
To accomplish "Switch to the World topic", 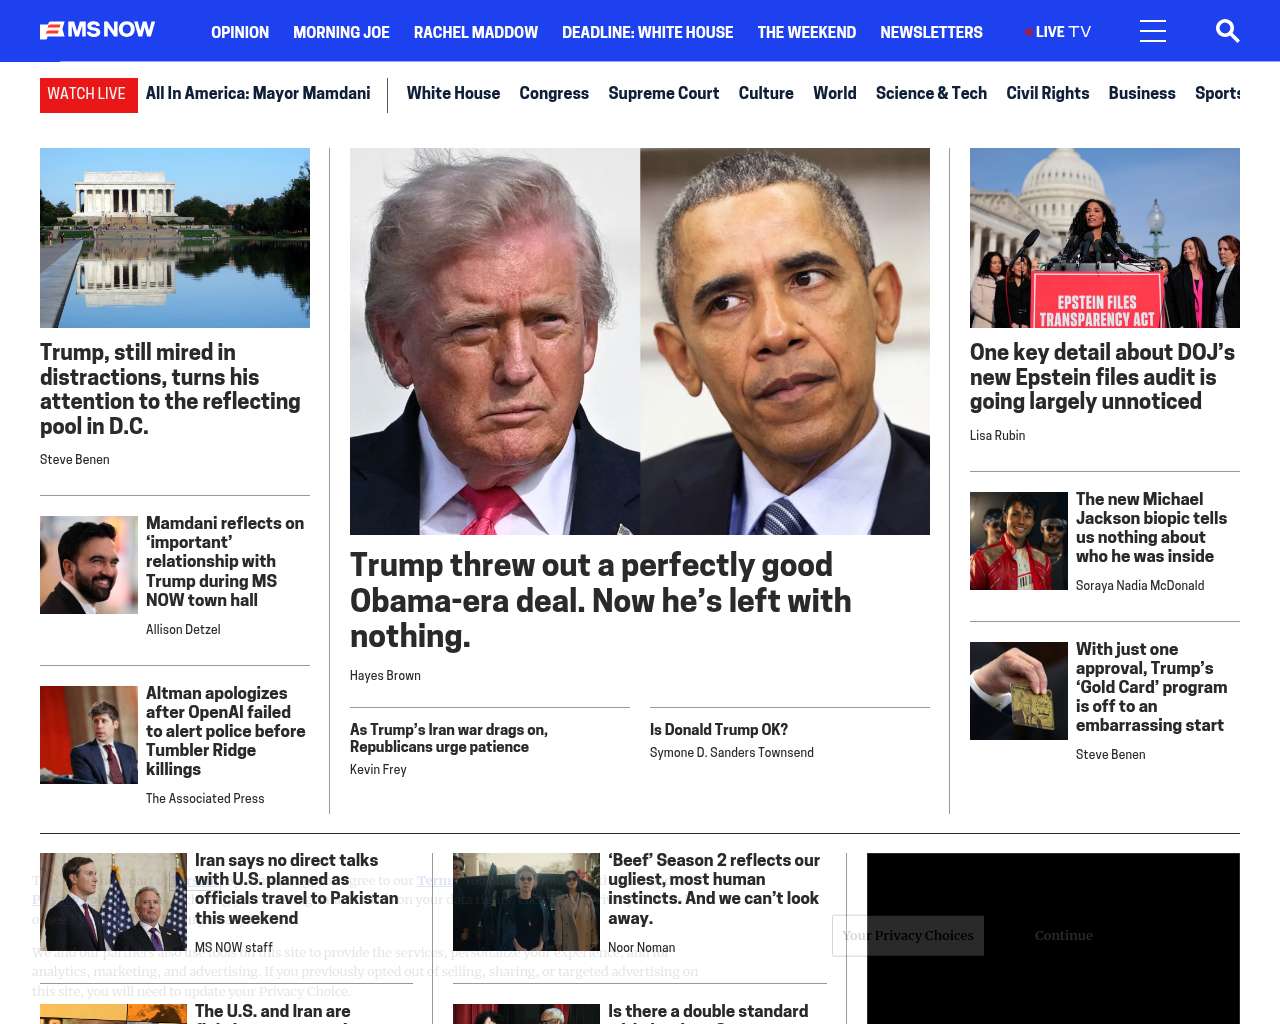I will click(x=834, y=93).
